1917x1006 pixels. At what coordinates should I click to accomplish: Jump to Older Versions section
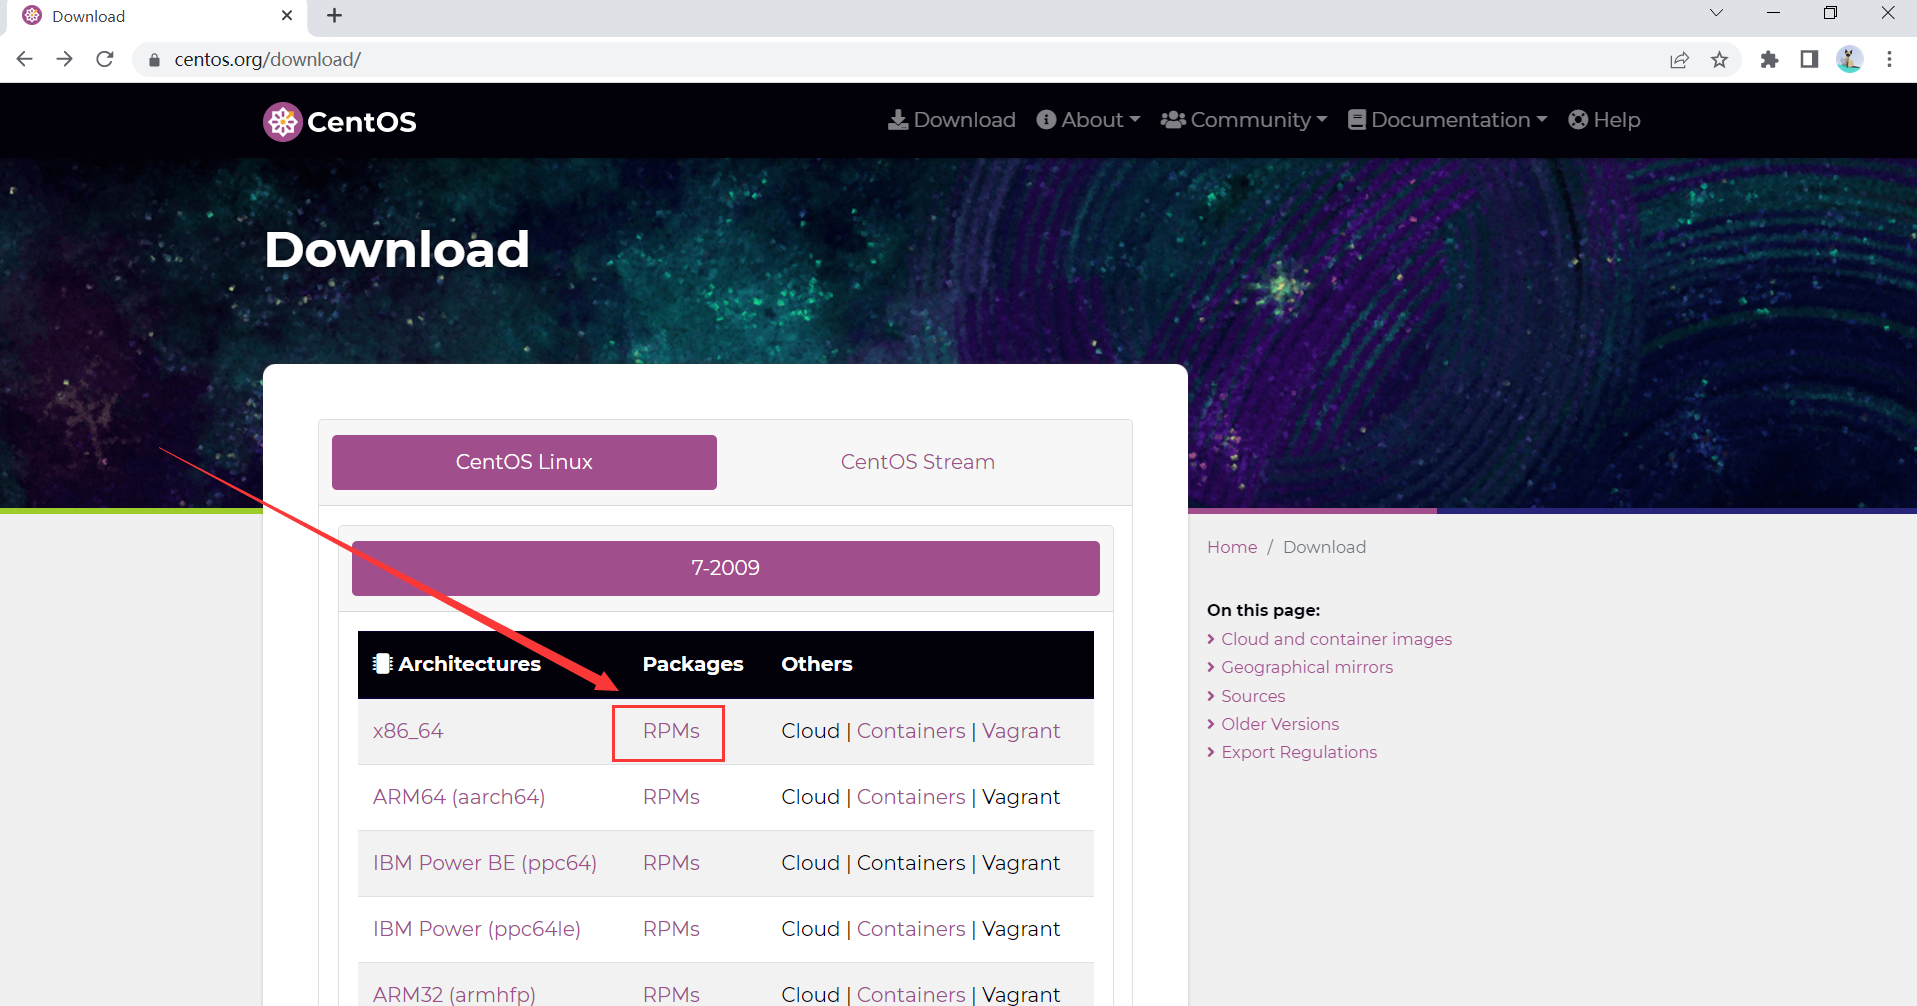[1280, 724]
